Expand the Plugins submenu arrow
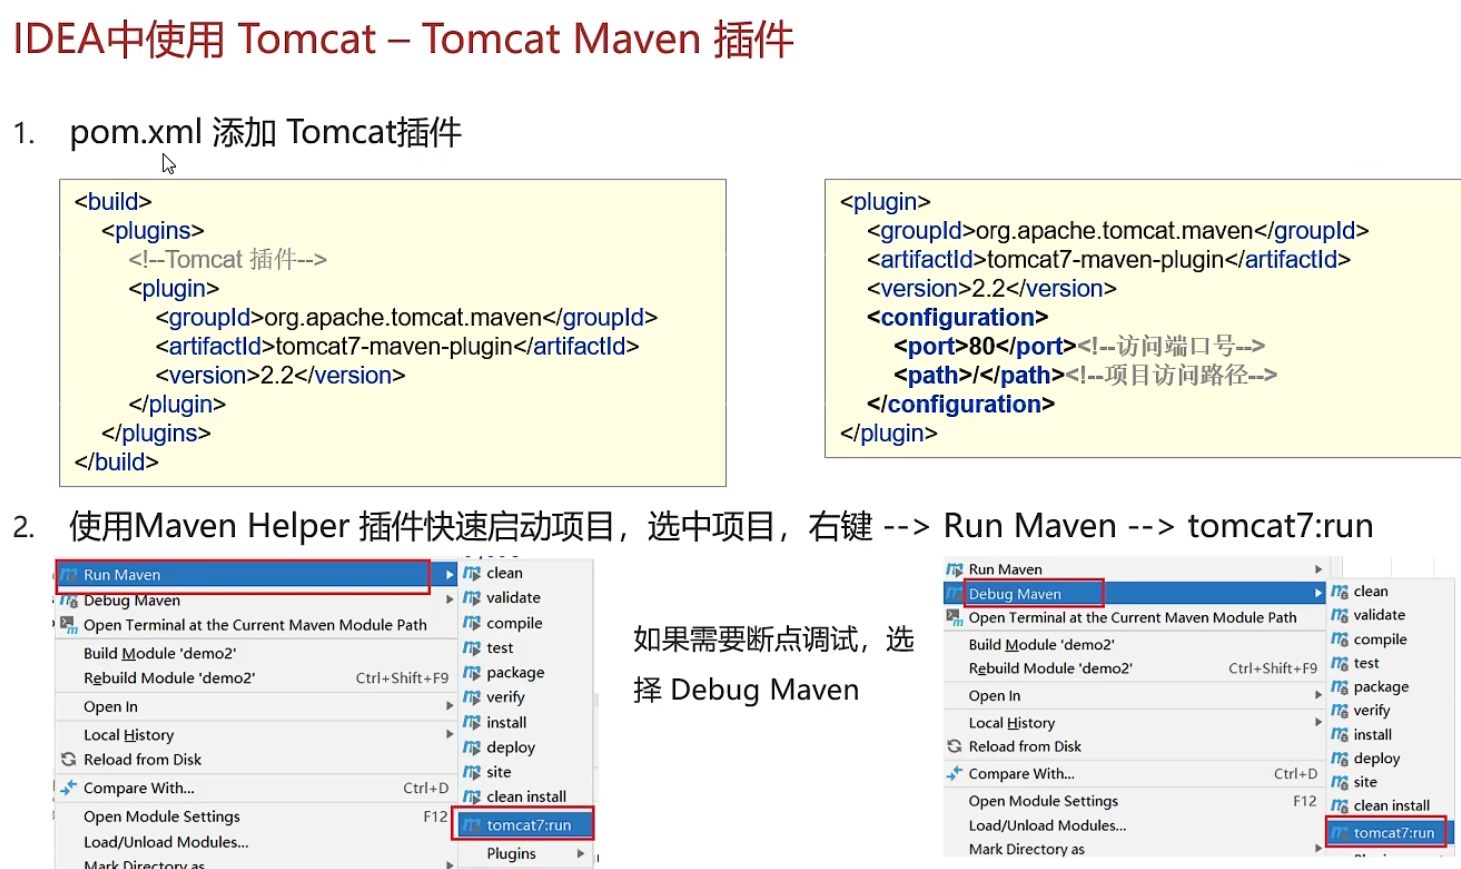 581,854
